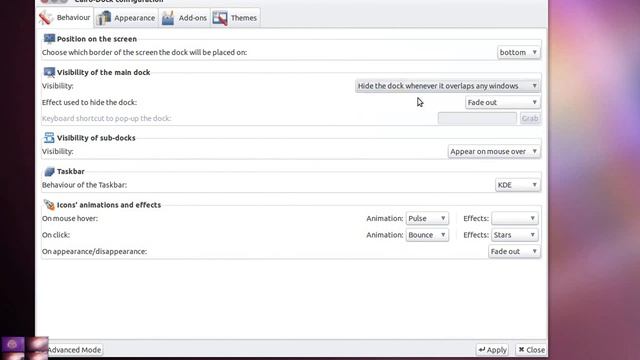Click the Icons' animations and effects icon
This screenshot has height=360, width=640.
[x=49, y=204]
